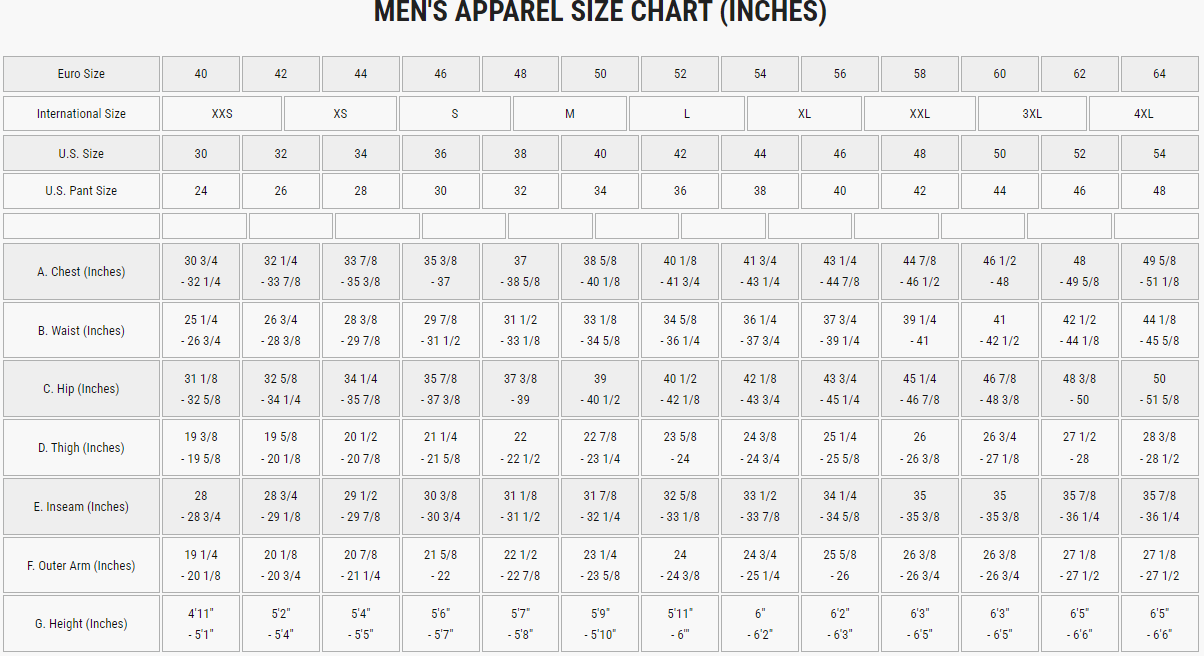This screenshot has width=1204, height=656.
Task: Select height cell 4'11" - 5'1"
Action: point(201,624)
